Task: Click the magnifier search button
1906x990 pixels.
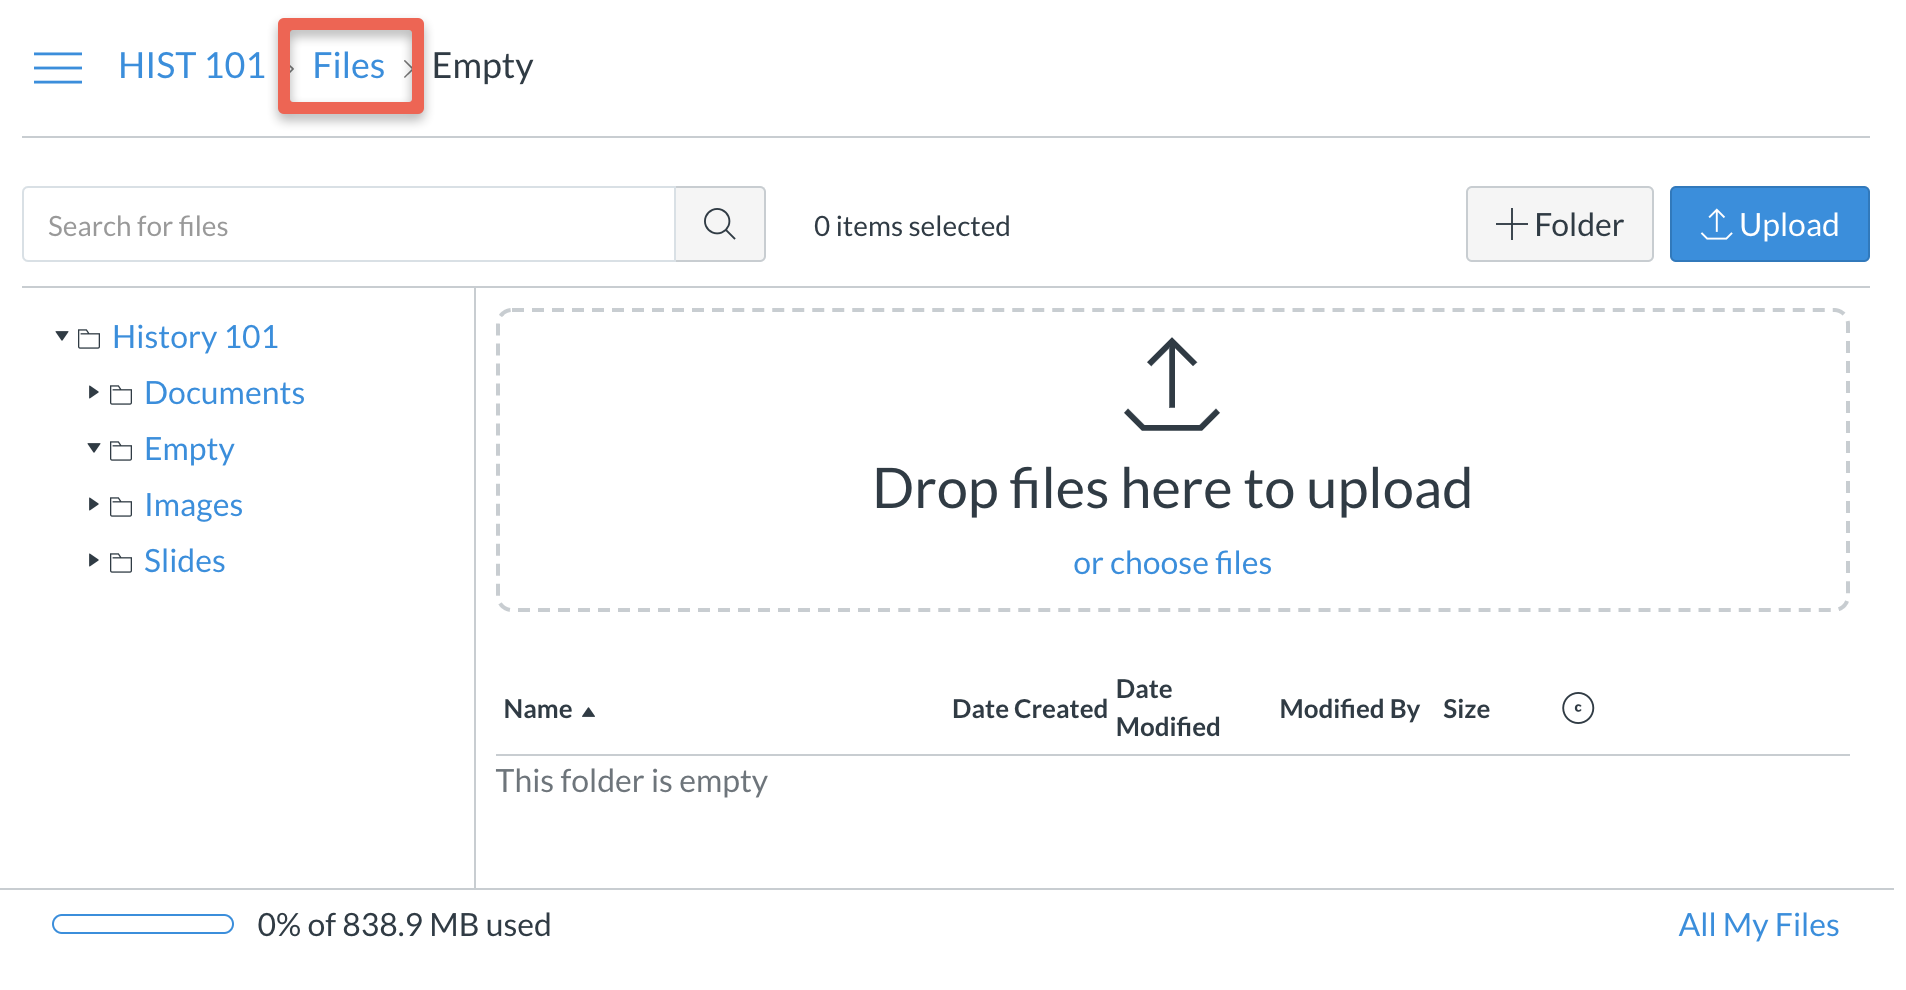Action: 719,224
